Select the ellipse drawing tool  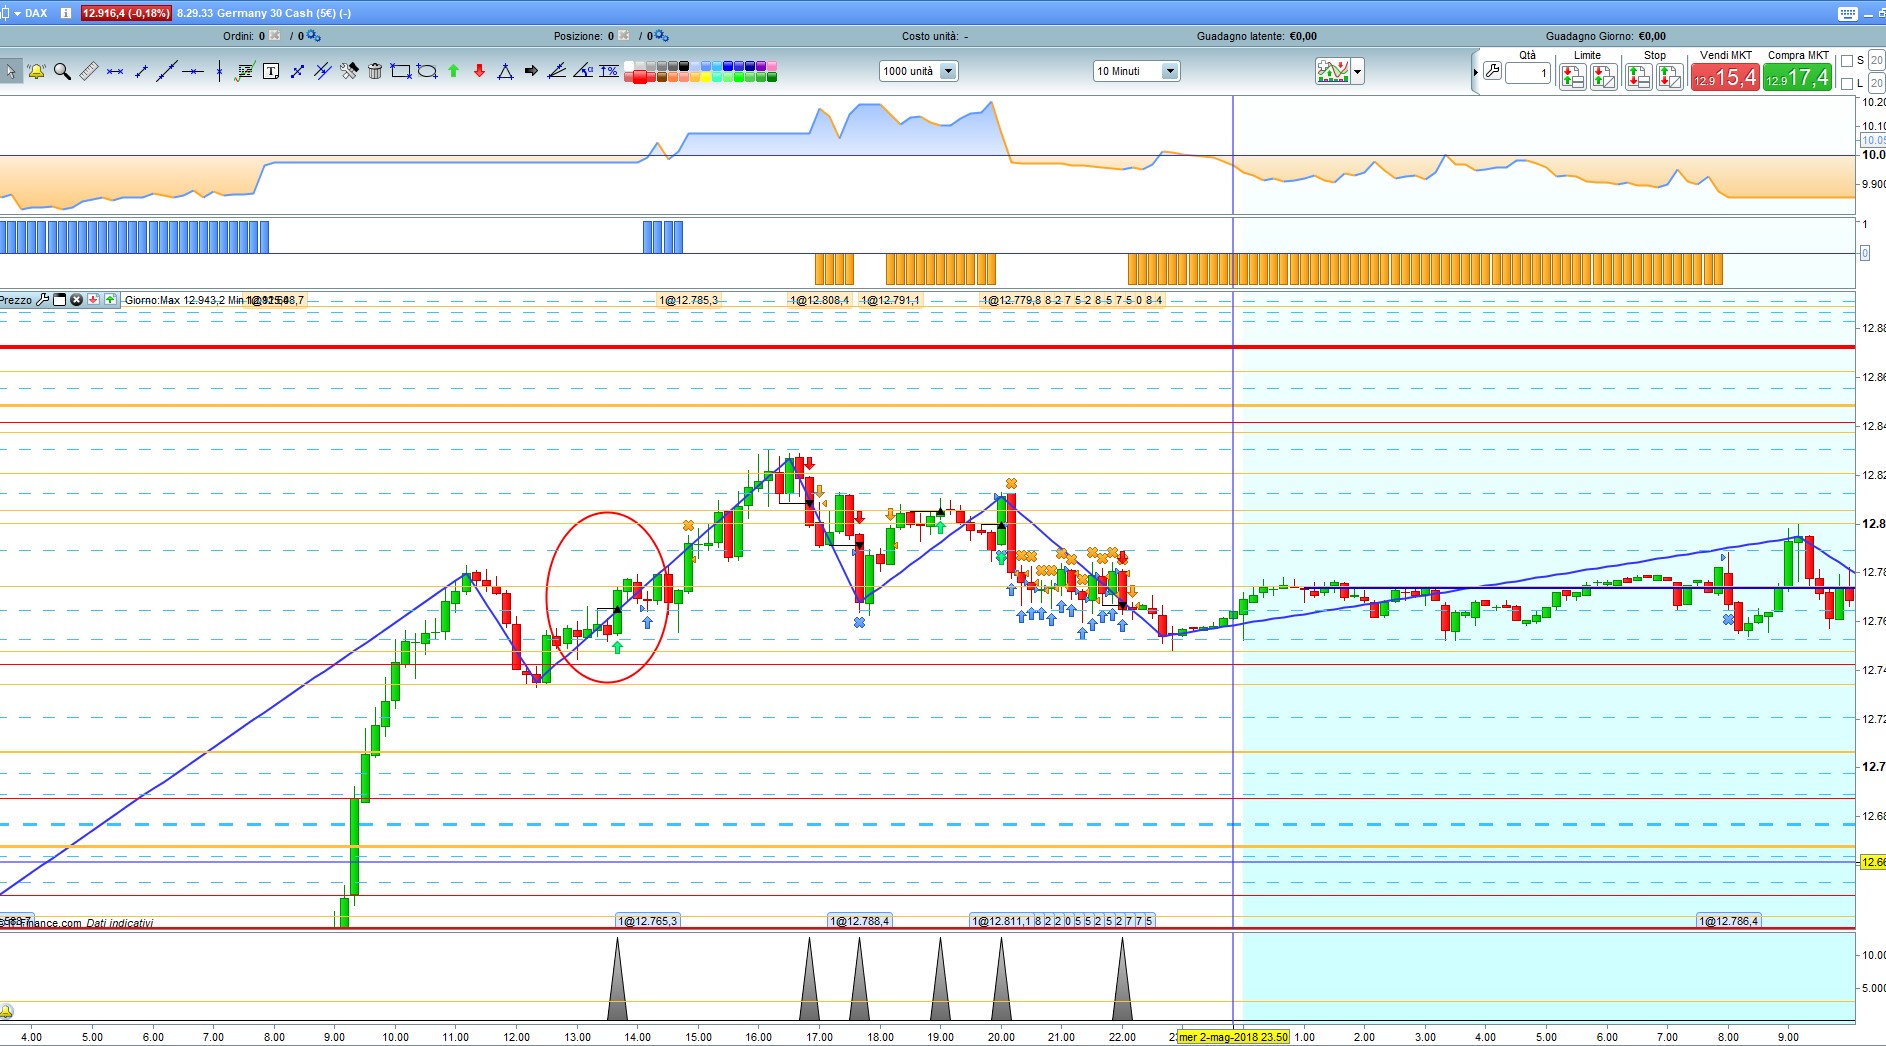click(x=427, y=71)
